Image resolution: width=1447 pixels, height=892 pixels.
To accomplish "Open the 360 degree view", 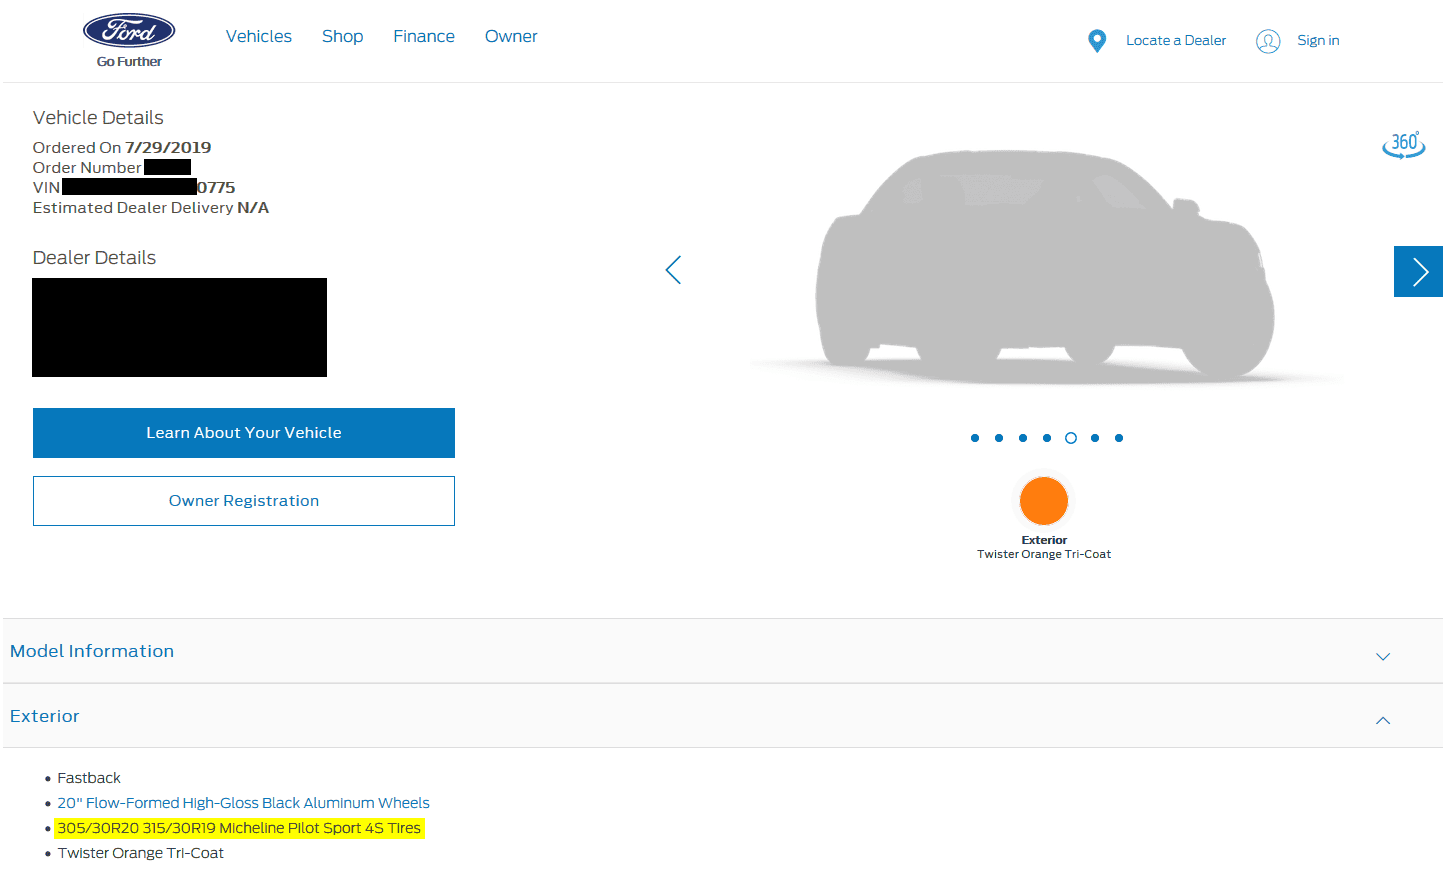I will (1404, 145).
